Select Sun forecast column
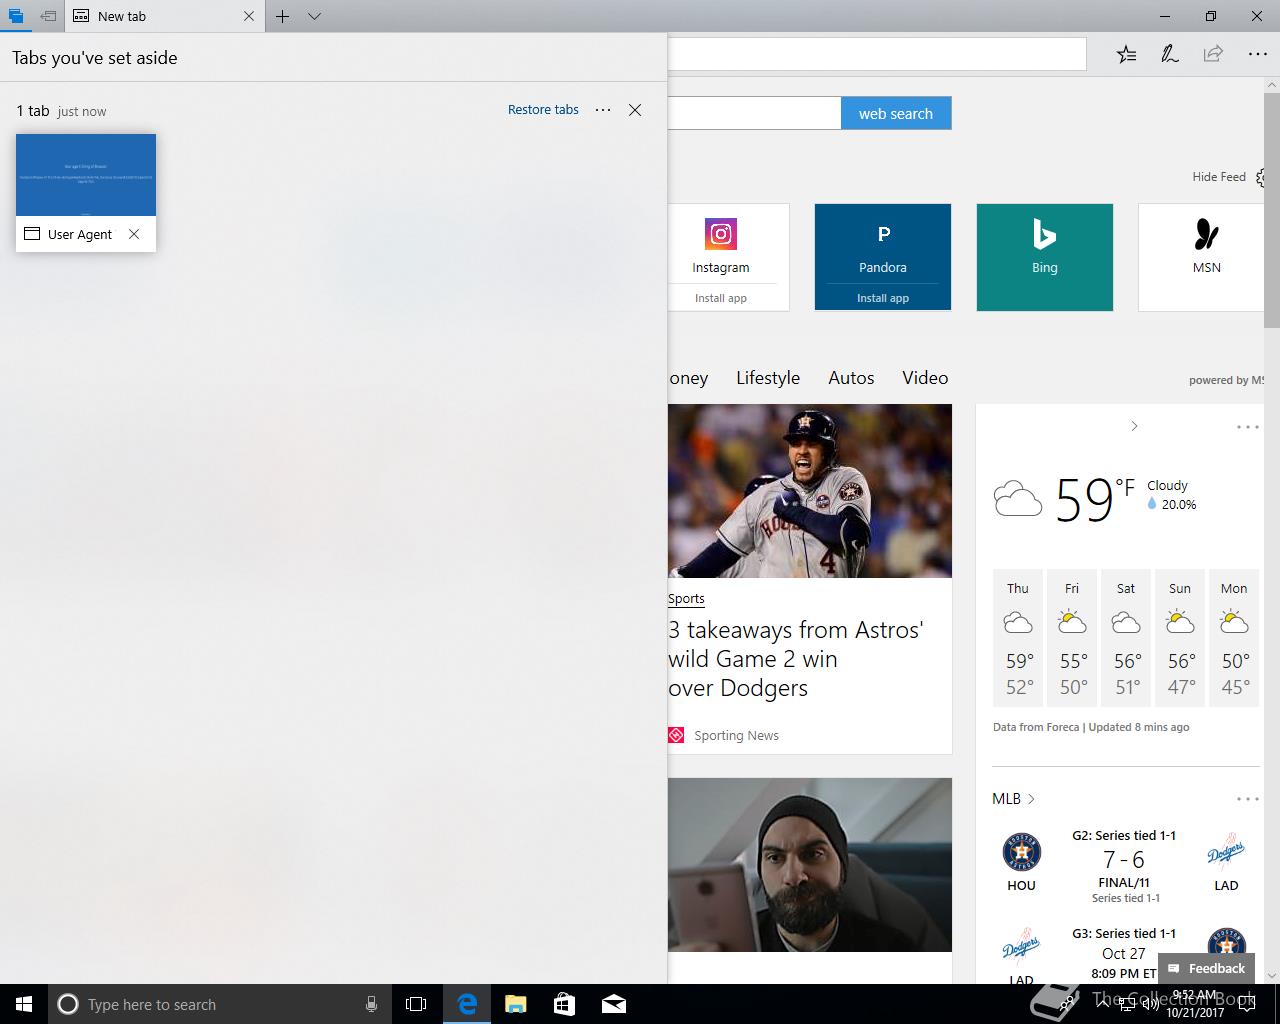 point(1180,638)
